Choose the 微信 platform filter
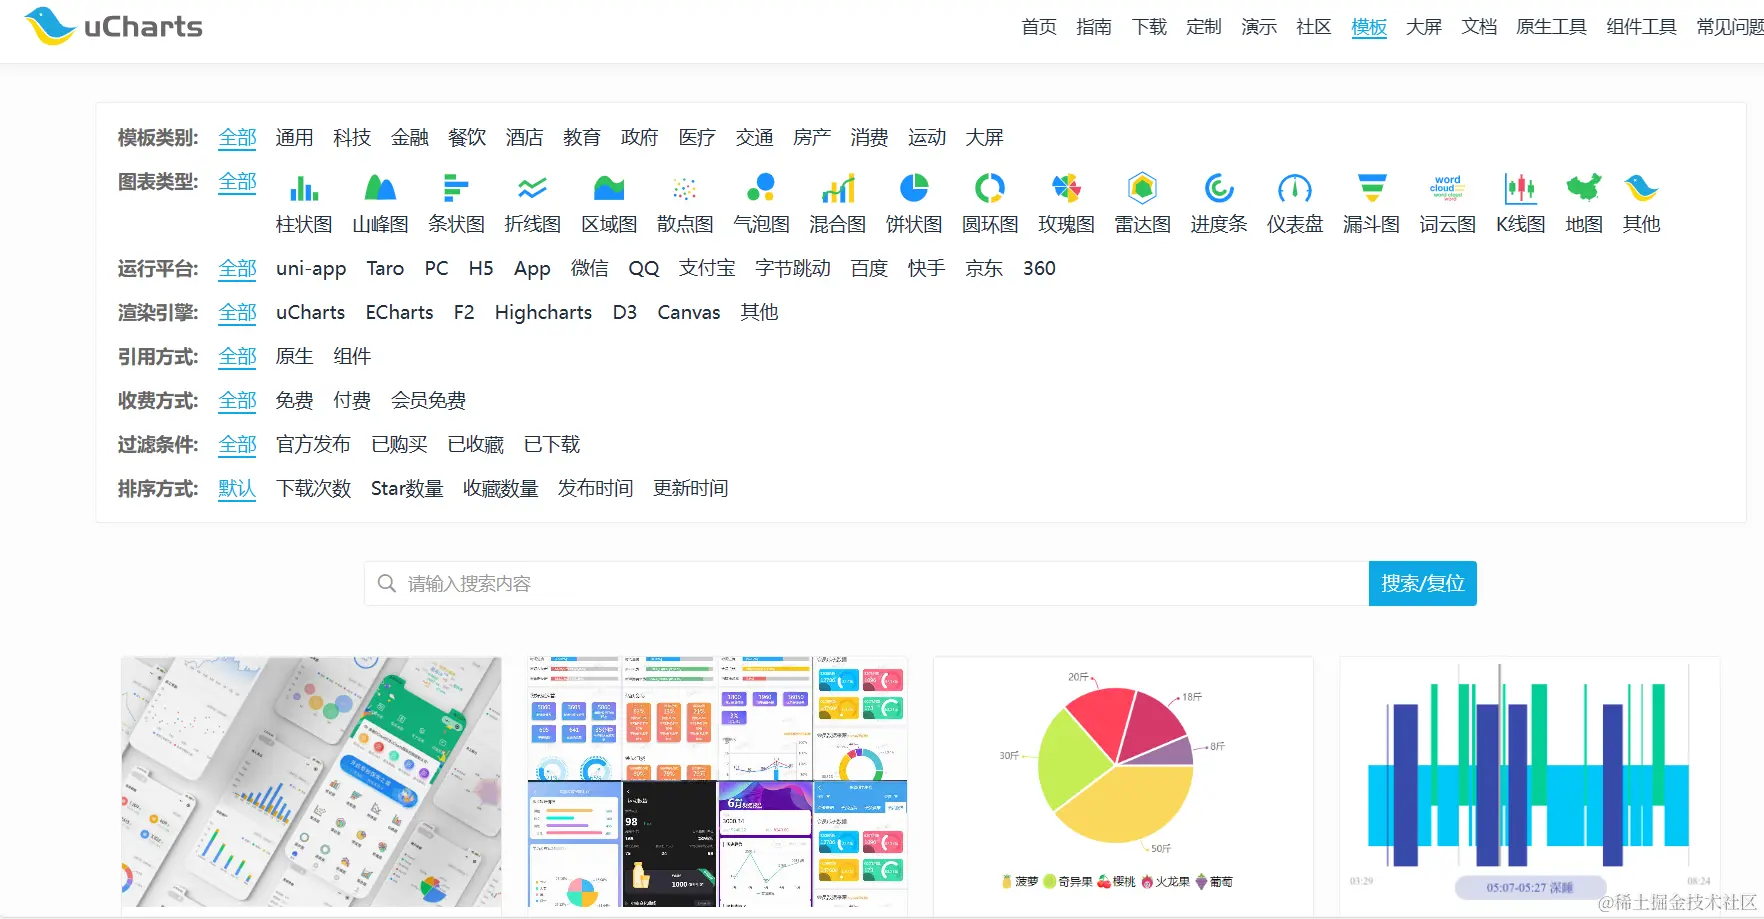The width and height of the screenshot is (1764, 919). (x=590, y=268)
